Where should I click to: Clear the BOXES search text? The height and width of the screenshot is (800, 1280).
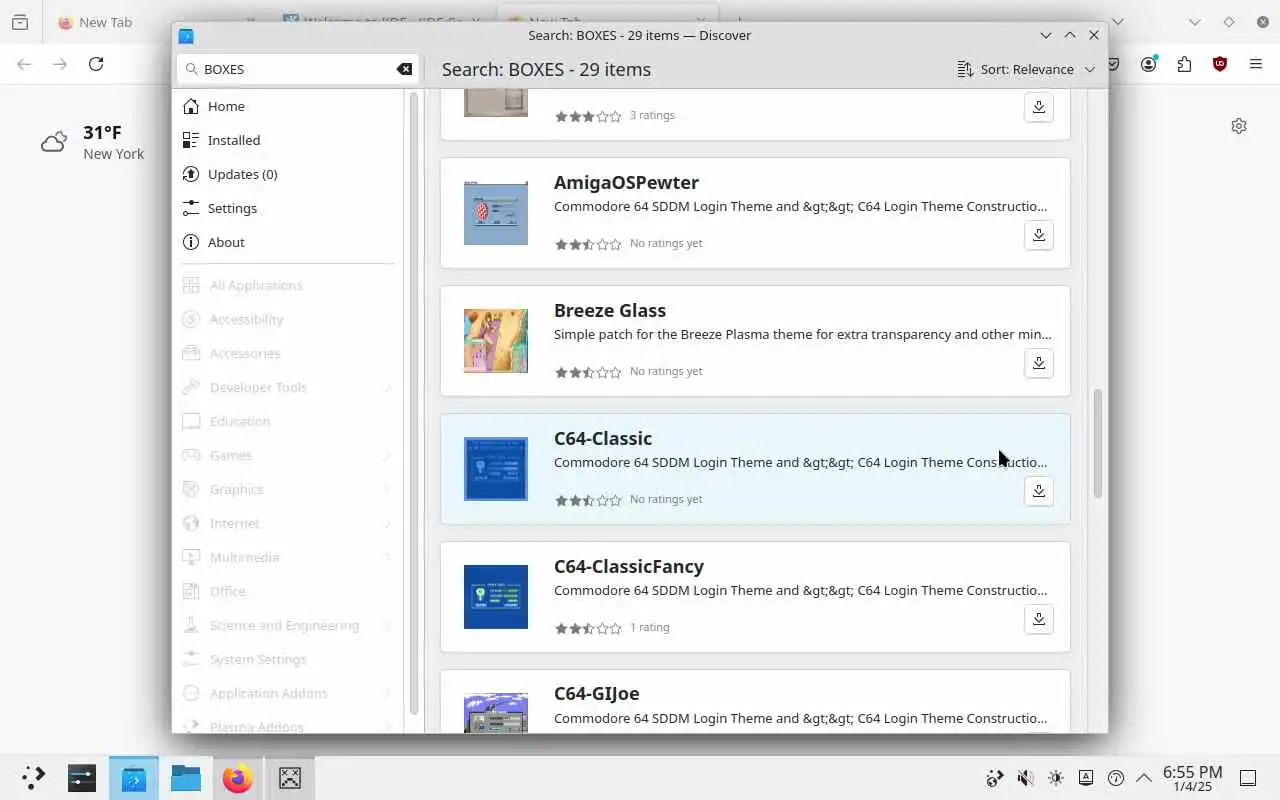[404, 69]
